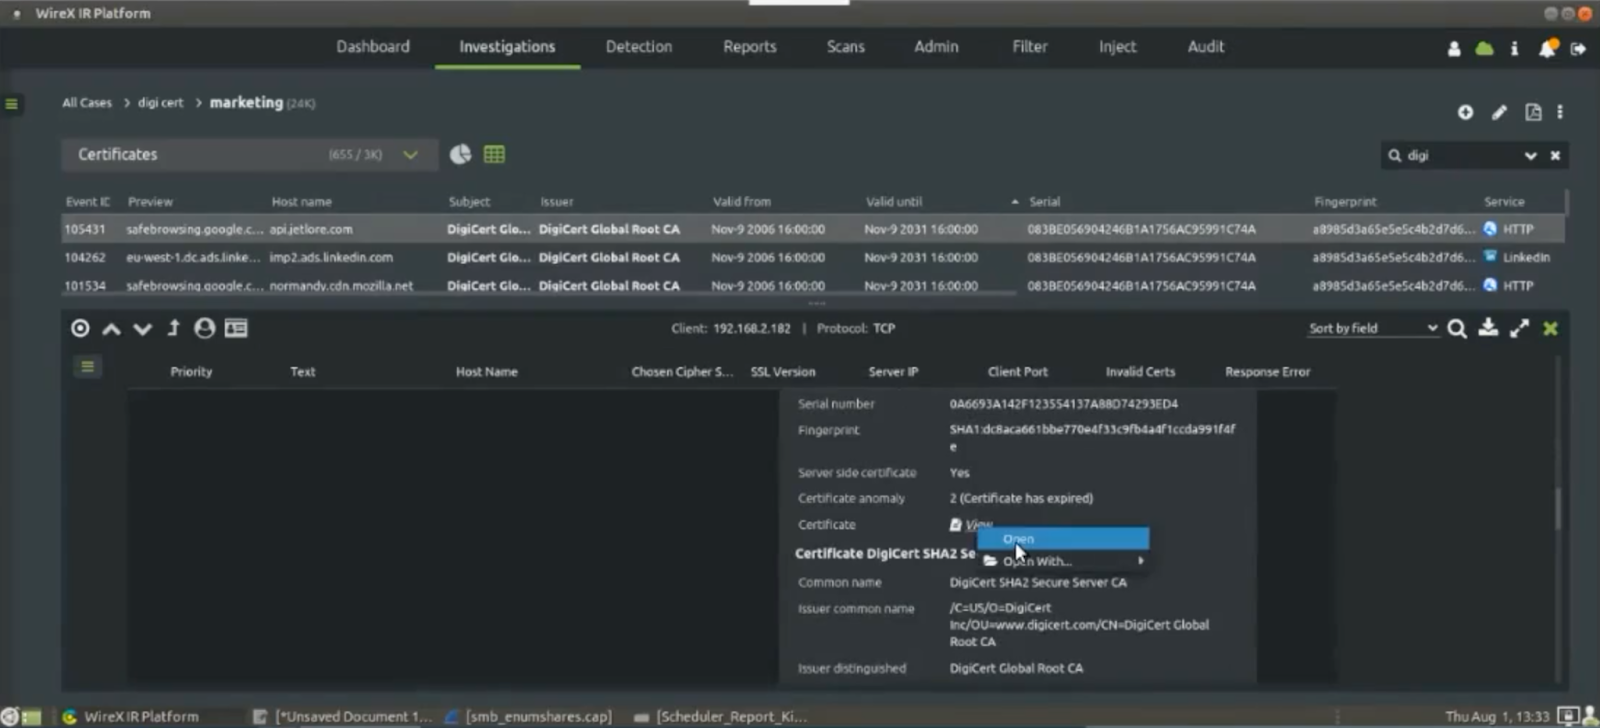Click the edit pencil icon
This screenshot has height=728, width=1600.
tap(1499, 112)
